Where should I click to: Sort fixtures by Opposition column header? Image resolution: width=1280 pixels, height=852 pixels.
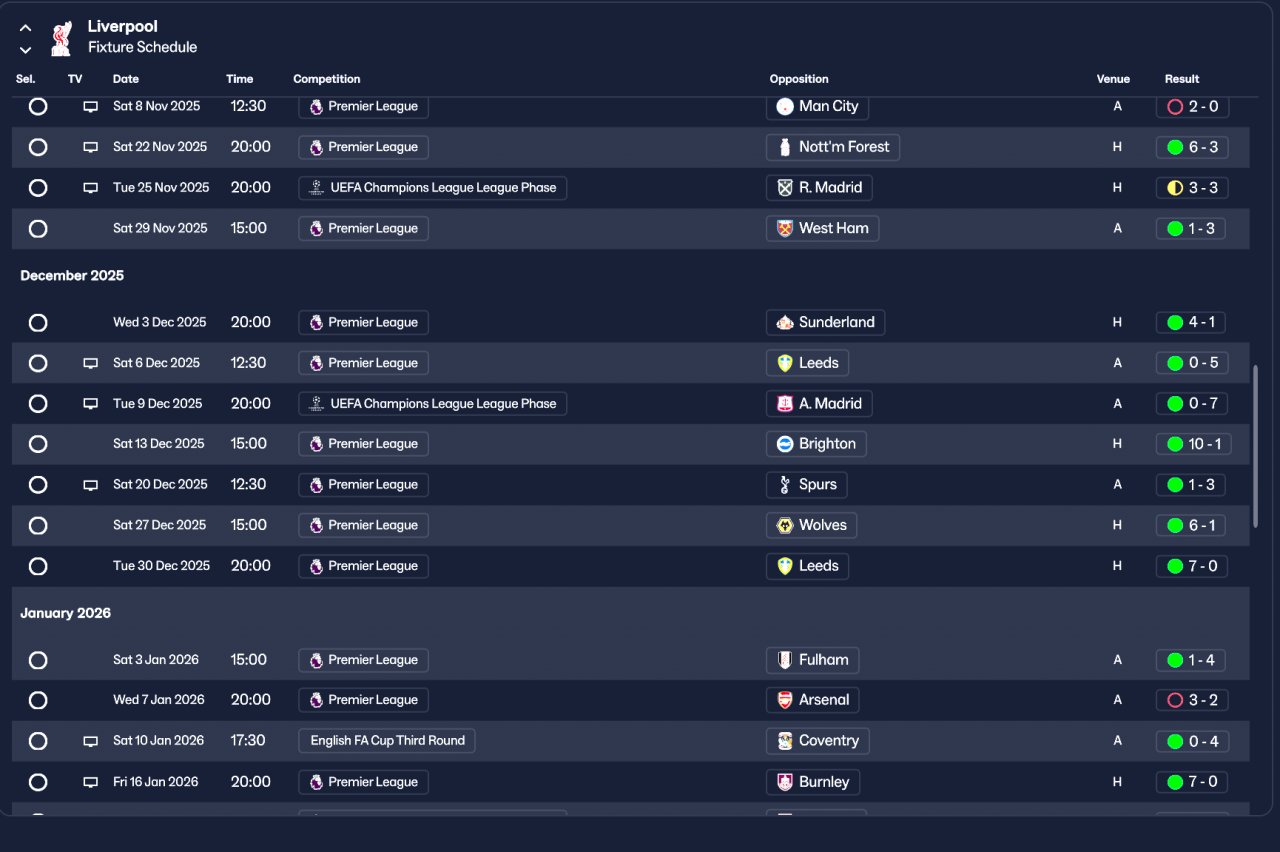[x=799, y=79]
